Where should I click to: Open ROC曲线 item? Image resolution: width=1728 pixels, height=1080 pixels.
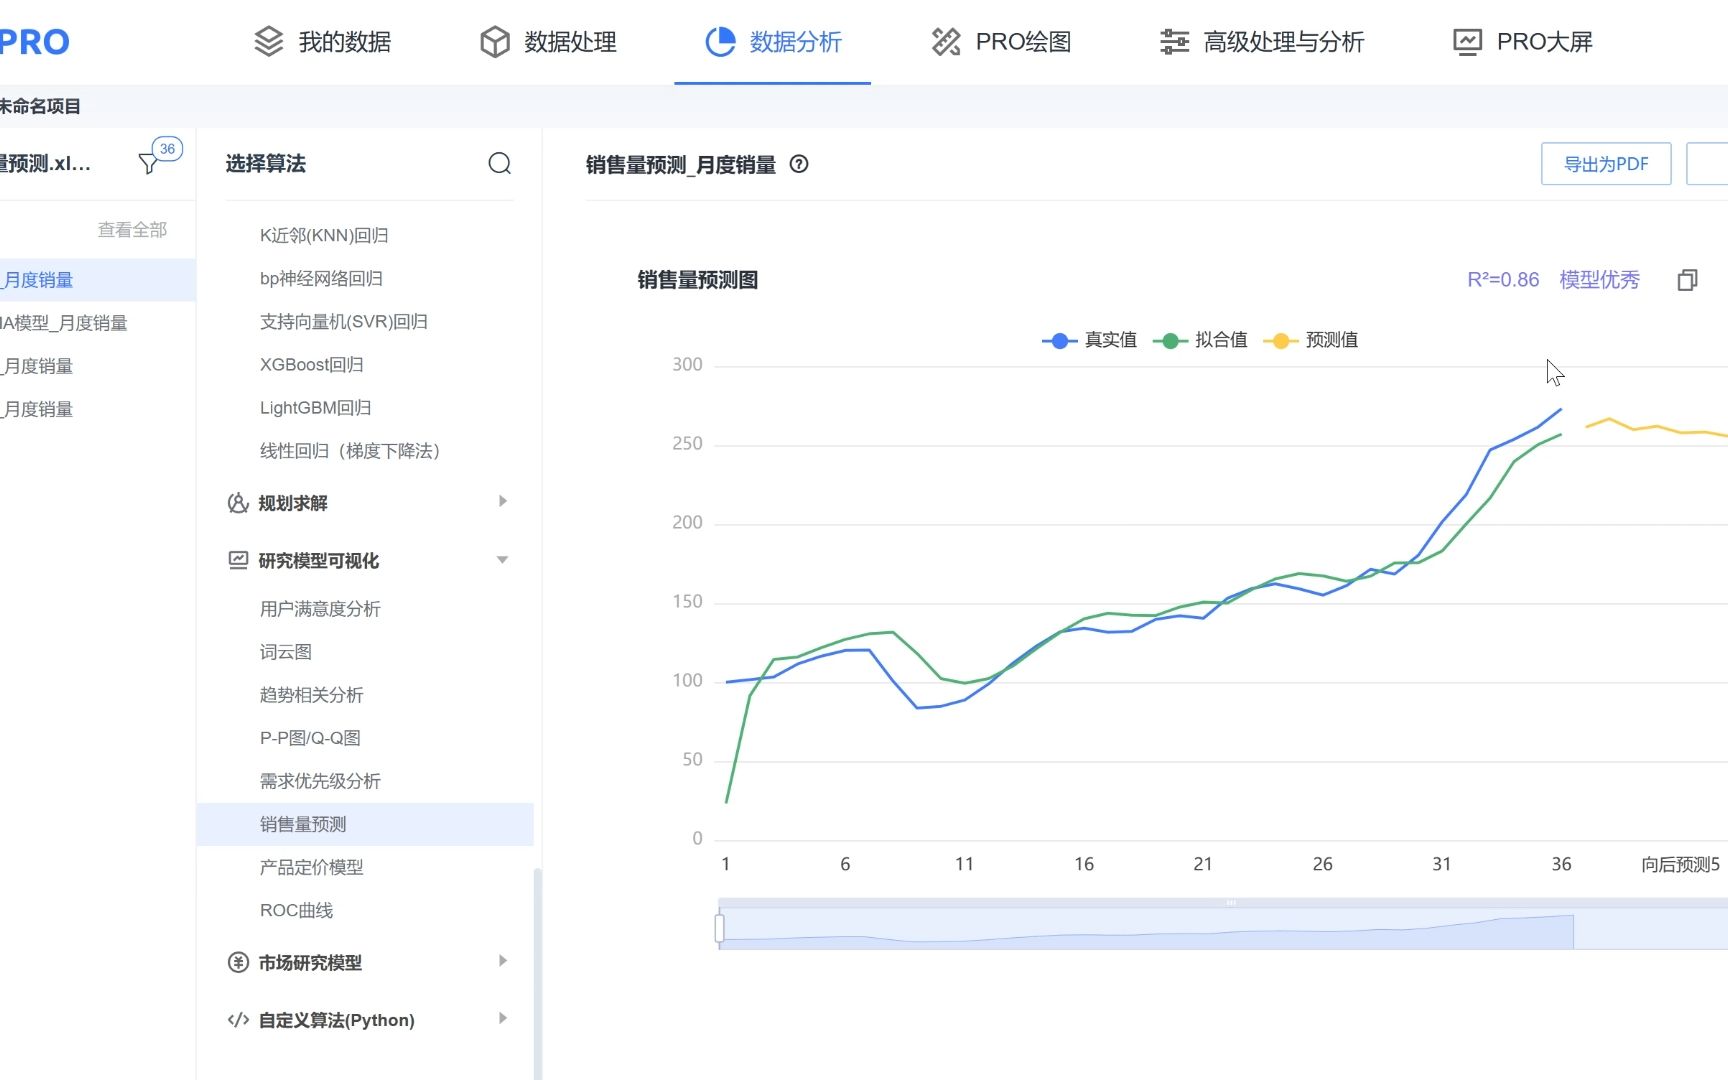(296, 910)
